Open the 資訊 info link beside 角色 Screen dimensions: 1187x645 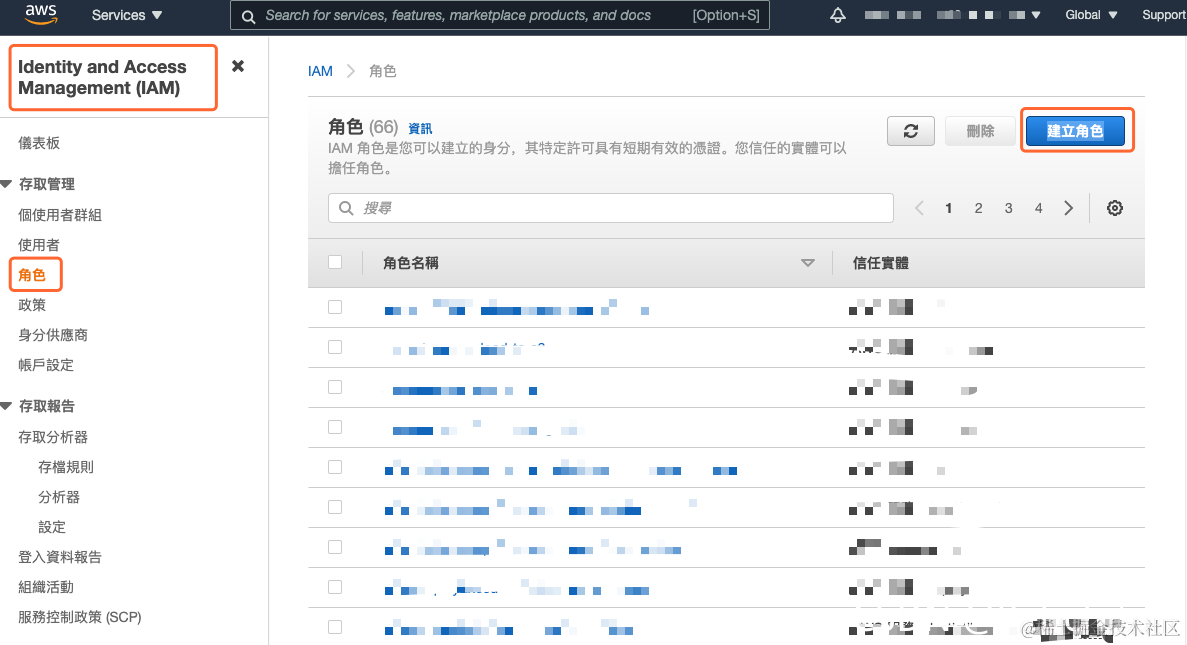pyautogui.click(x=420, y=129)
